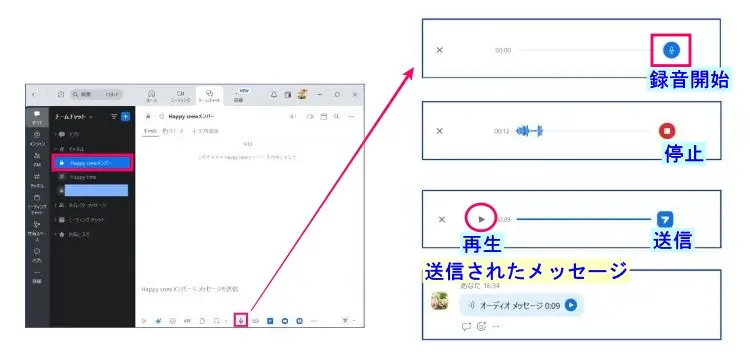Screen dimensions: 750x360
Task: Open the チームチャット header dropdown
Action: pos(73,116)
